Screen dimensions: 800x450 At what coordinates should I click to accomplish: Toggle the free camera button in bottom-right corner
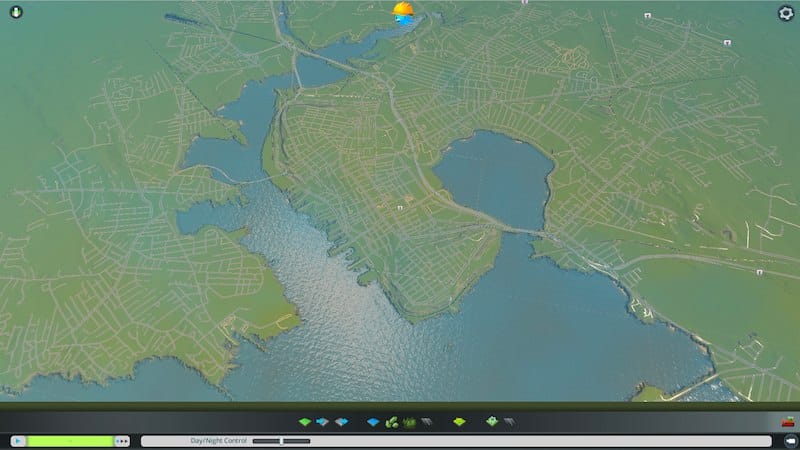[786, 441]
